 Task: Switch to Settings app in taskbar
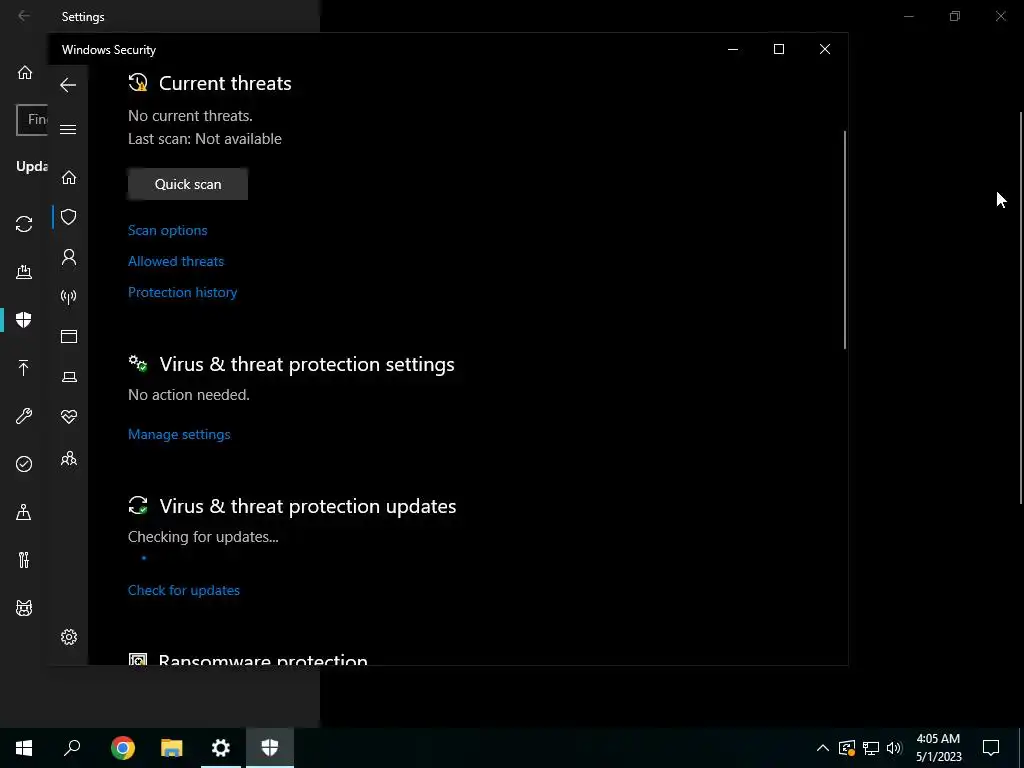pyautogui.click(x=221, y=748)
